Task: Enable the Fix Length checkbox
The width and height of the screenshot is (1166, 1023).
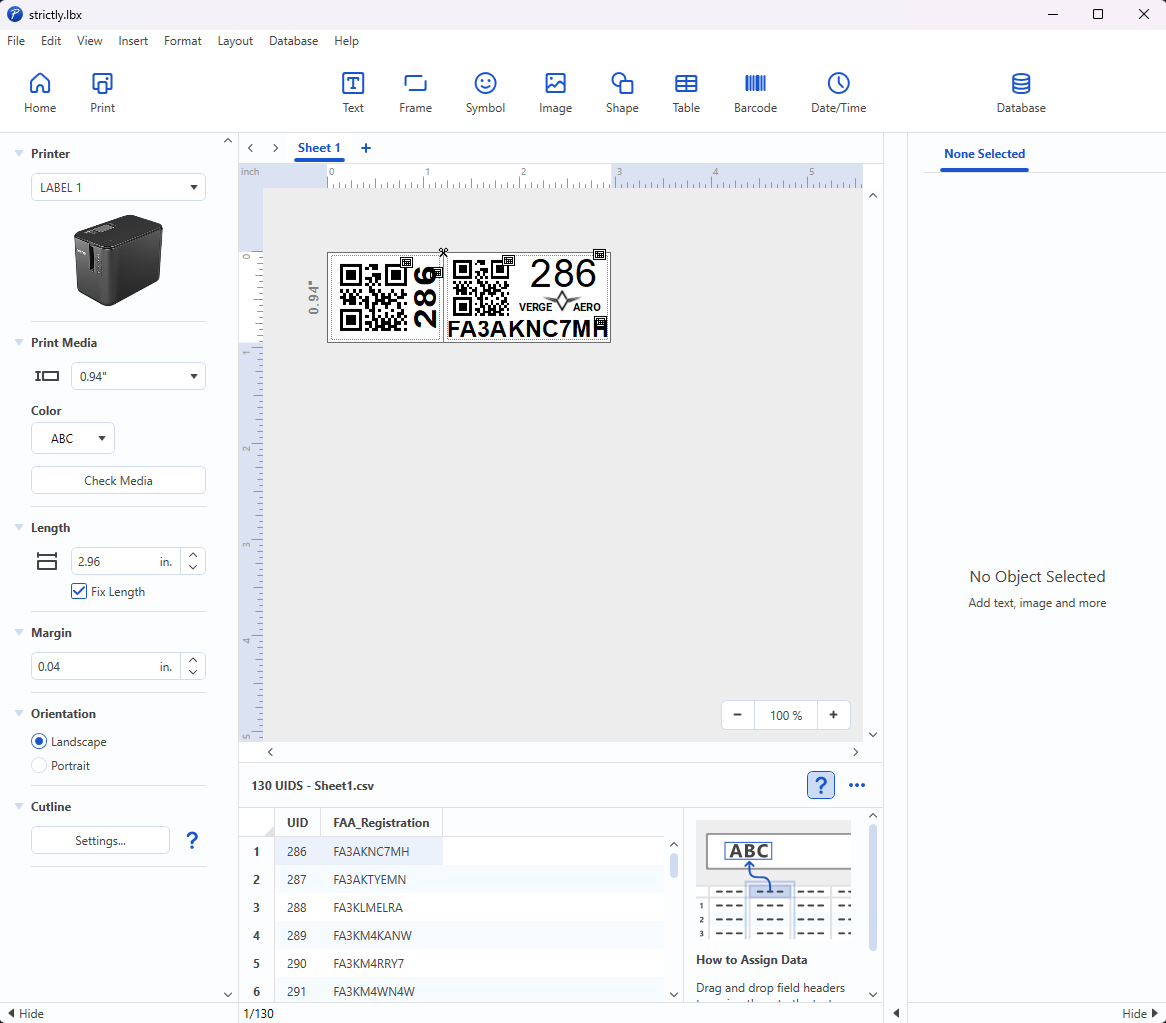Action: [x=79, y=591]
